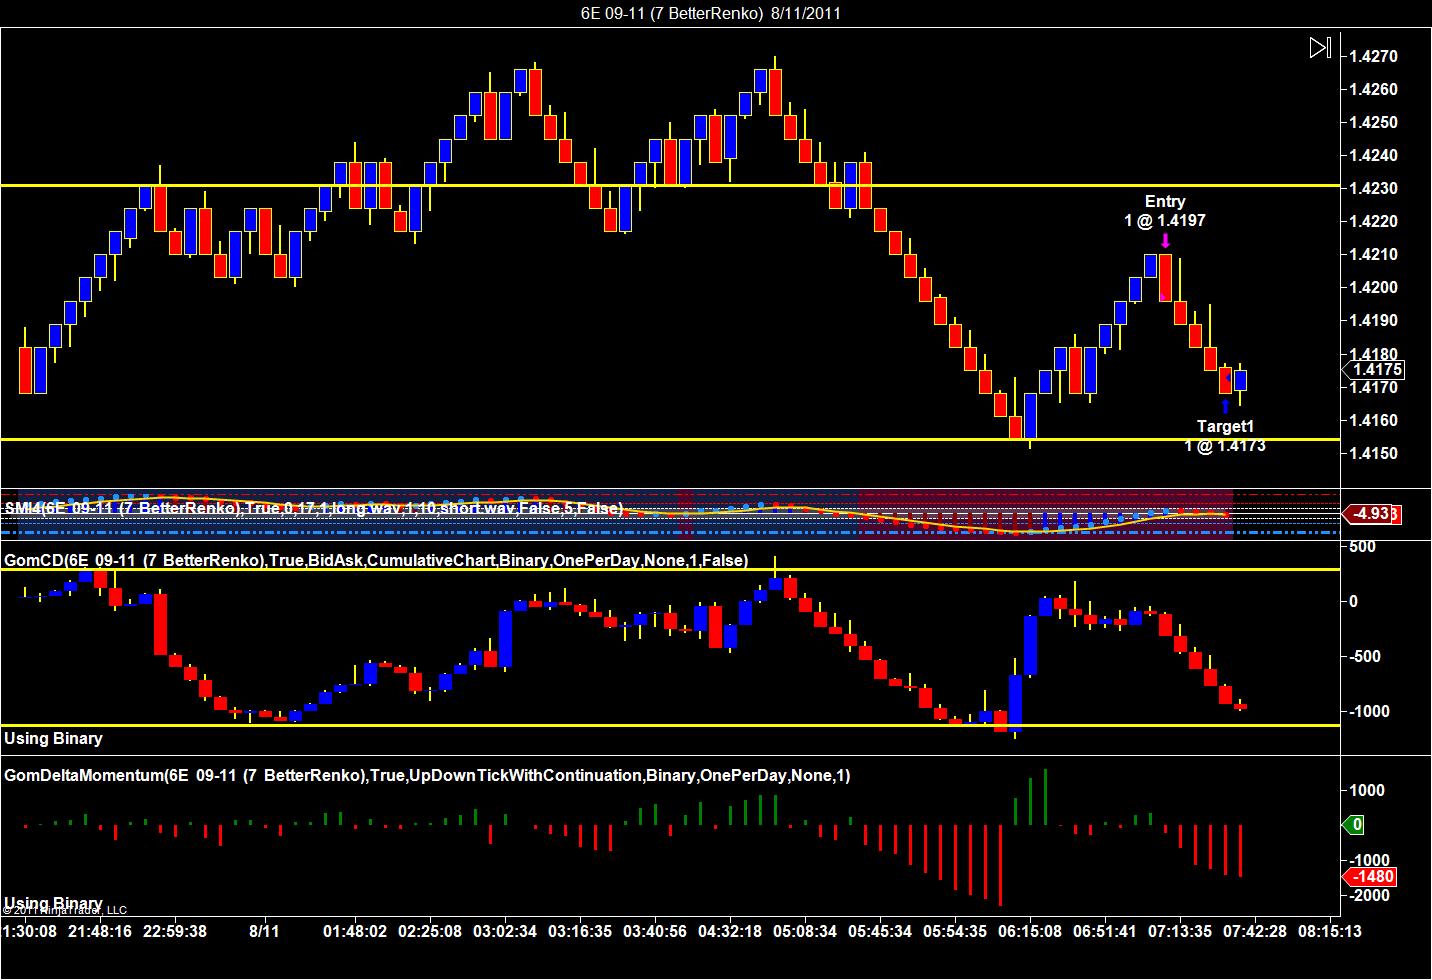Click the 1000 label on momentum axis
The image size is (1432, 980).
1367,791
